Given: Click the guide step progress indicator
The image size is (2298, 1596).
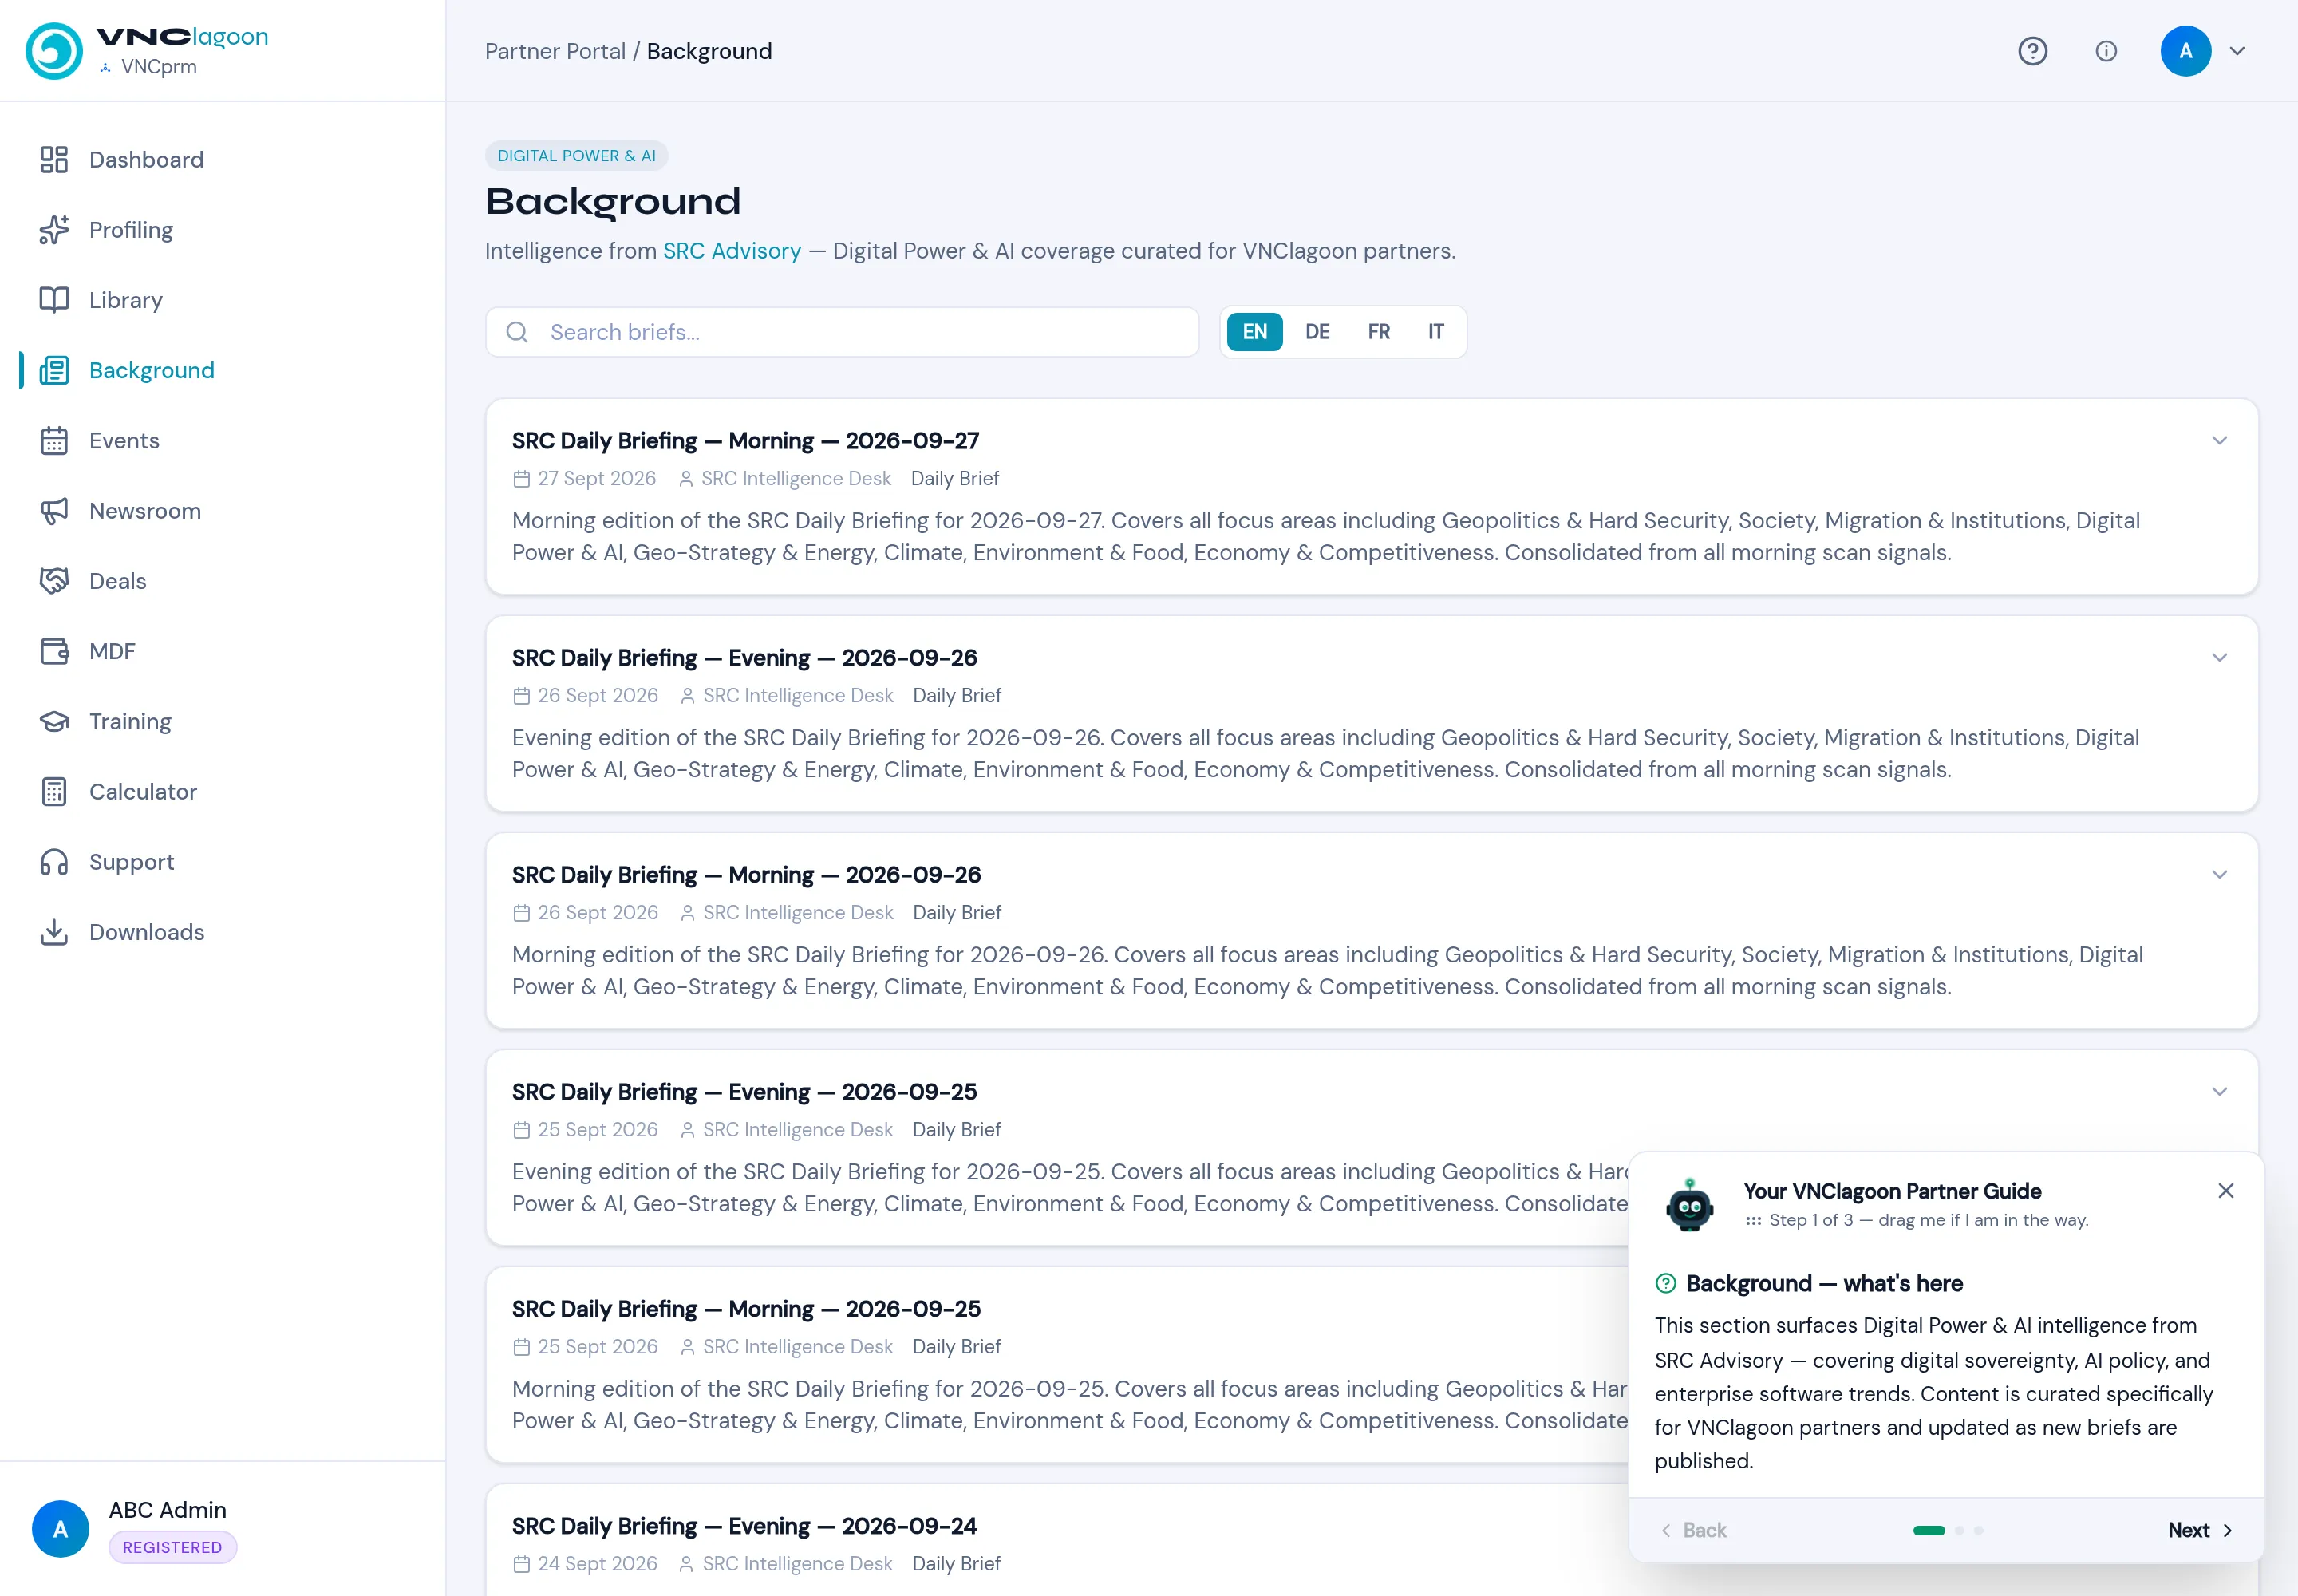Looking at the screenshot, I should point(1948,1530).
